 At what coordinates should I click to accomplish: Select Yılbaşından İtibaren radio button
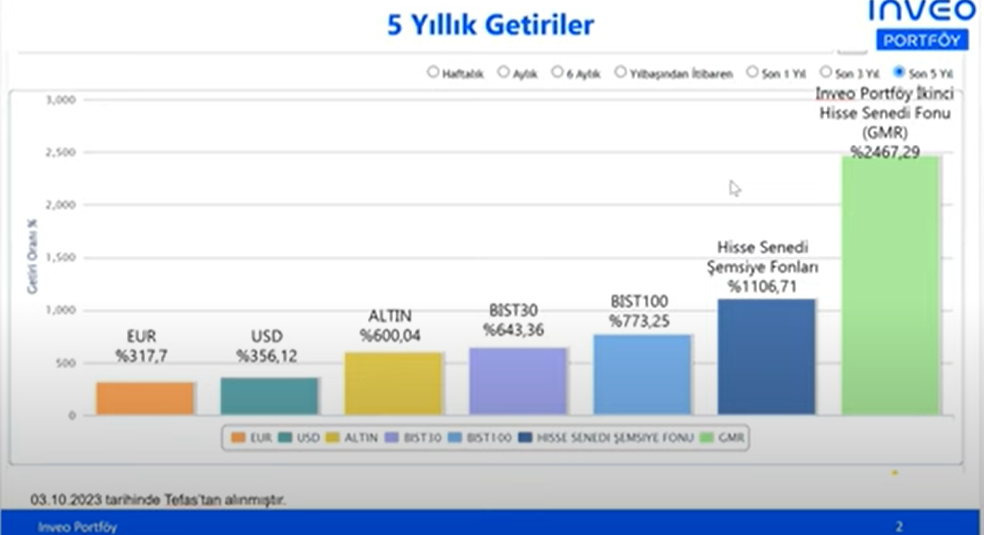click(621, 72)
